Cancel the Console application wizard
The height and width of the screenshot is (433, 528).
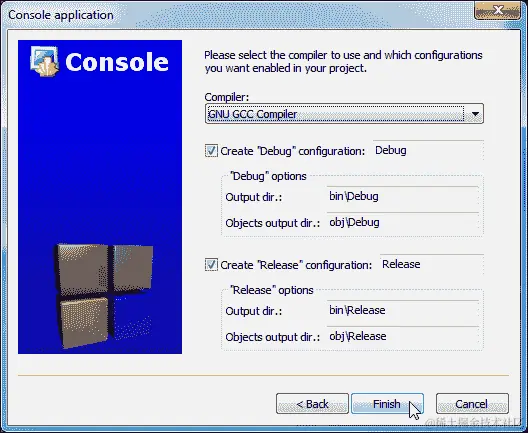472,403
